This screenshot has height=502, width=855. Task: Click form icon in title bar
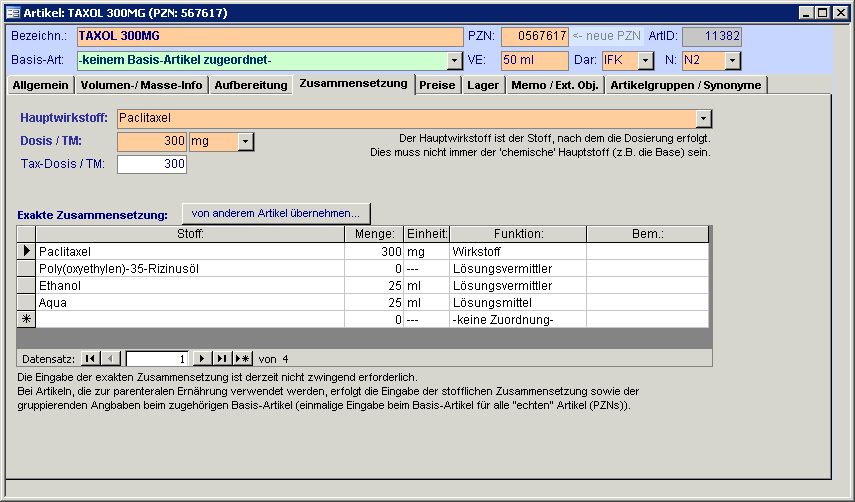pos(13,13)
